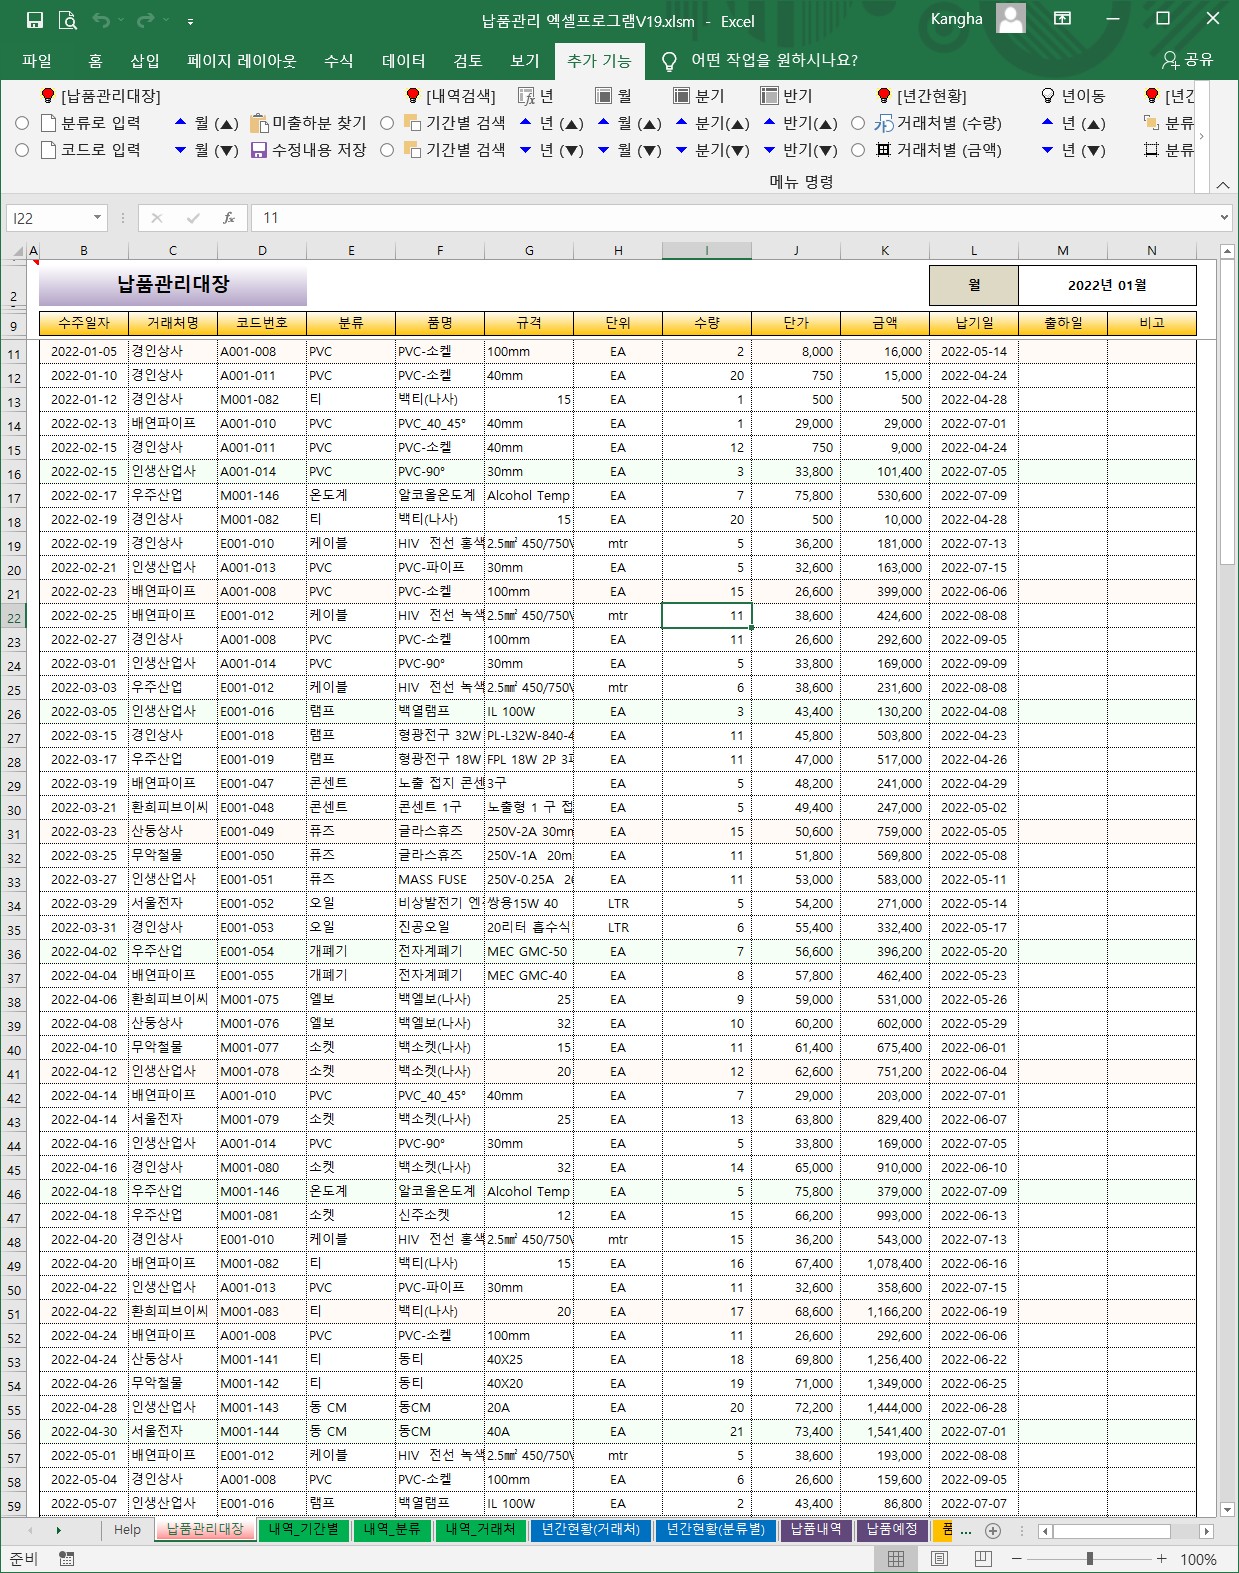Click the 분기(▼) quarter down command

(x=712, y=150)
